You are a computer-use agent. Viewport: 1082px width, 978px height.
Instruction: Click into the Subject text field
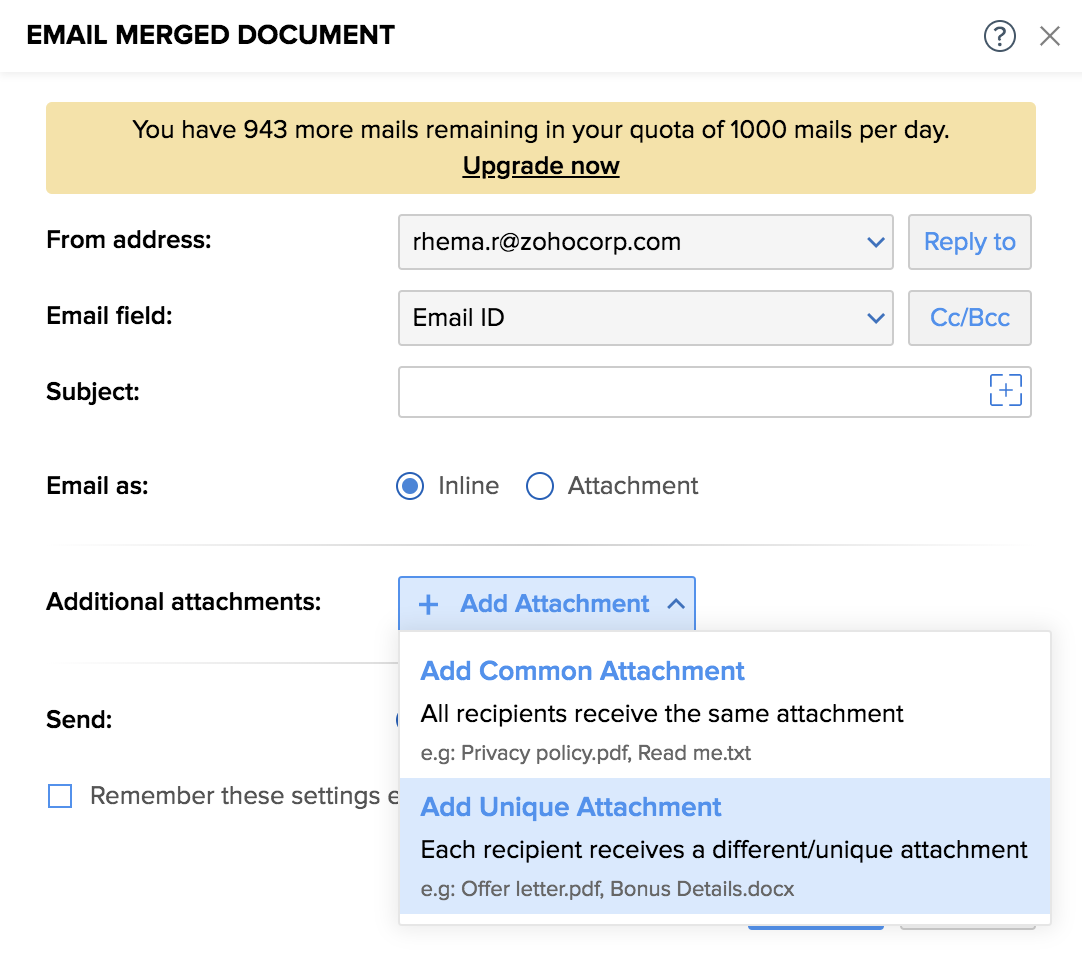click(x=690, y=391)
